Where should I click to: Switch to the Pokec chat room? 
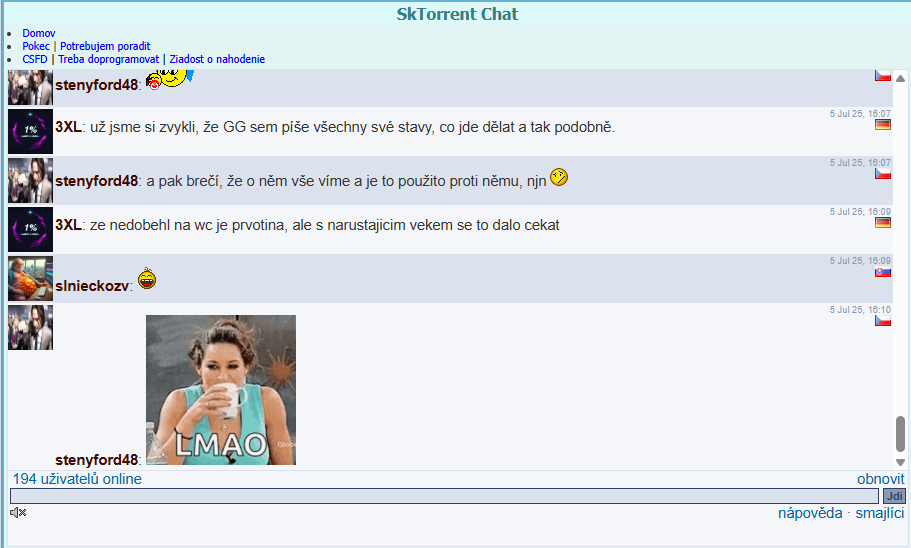click(x=36, y=46)
